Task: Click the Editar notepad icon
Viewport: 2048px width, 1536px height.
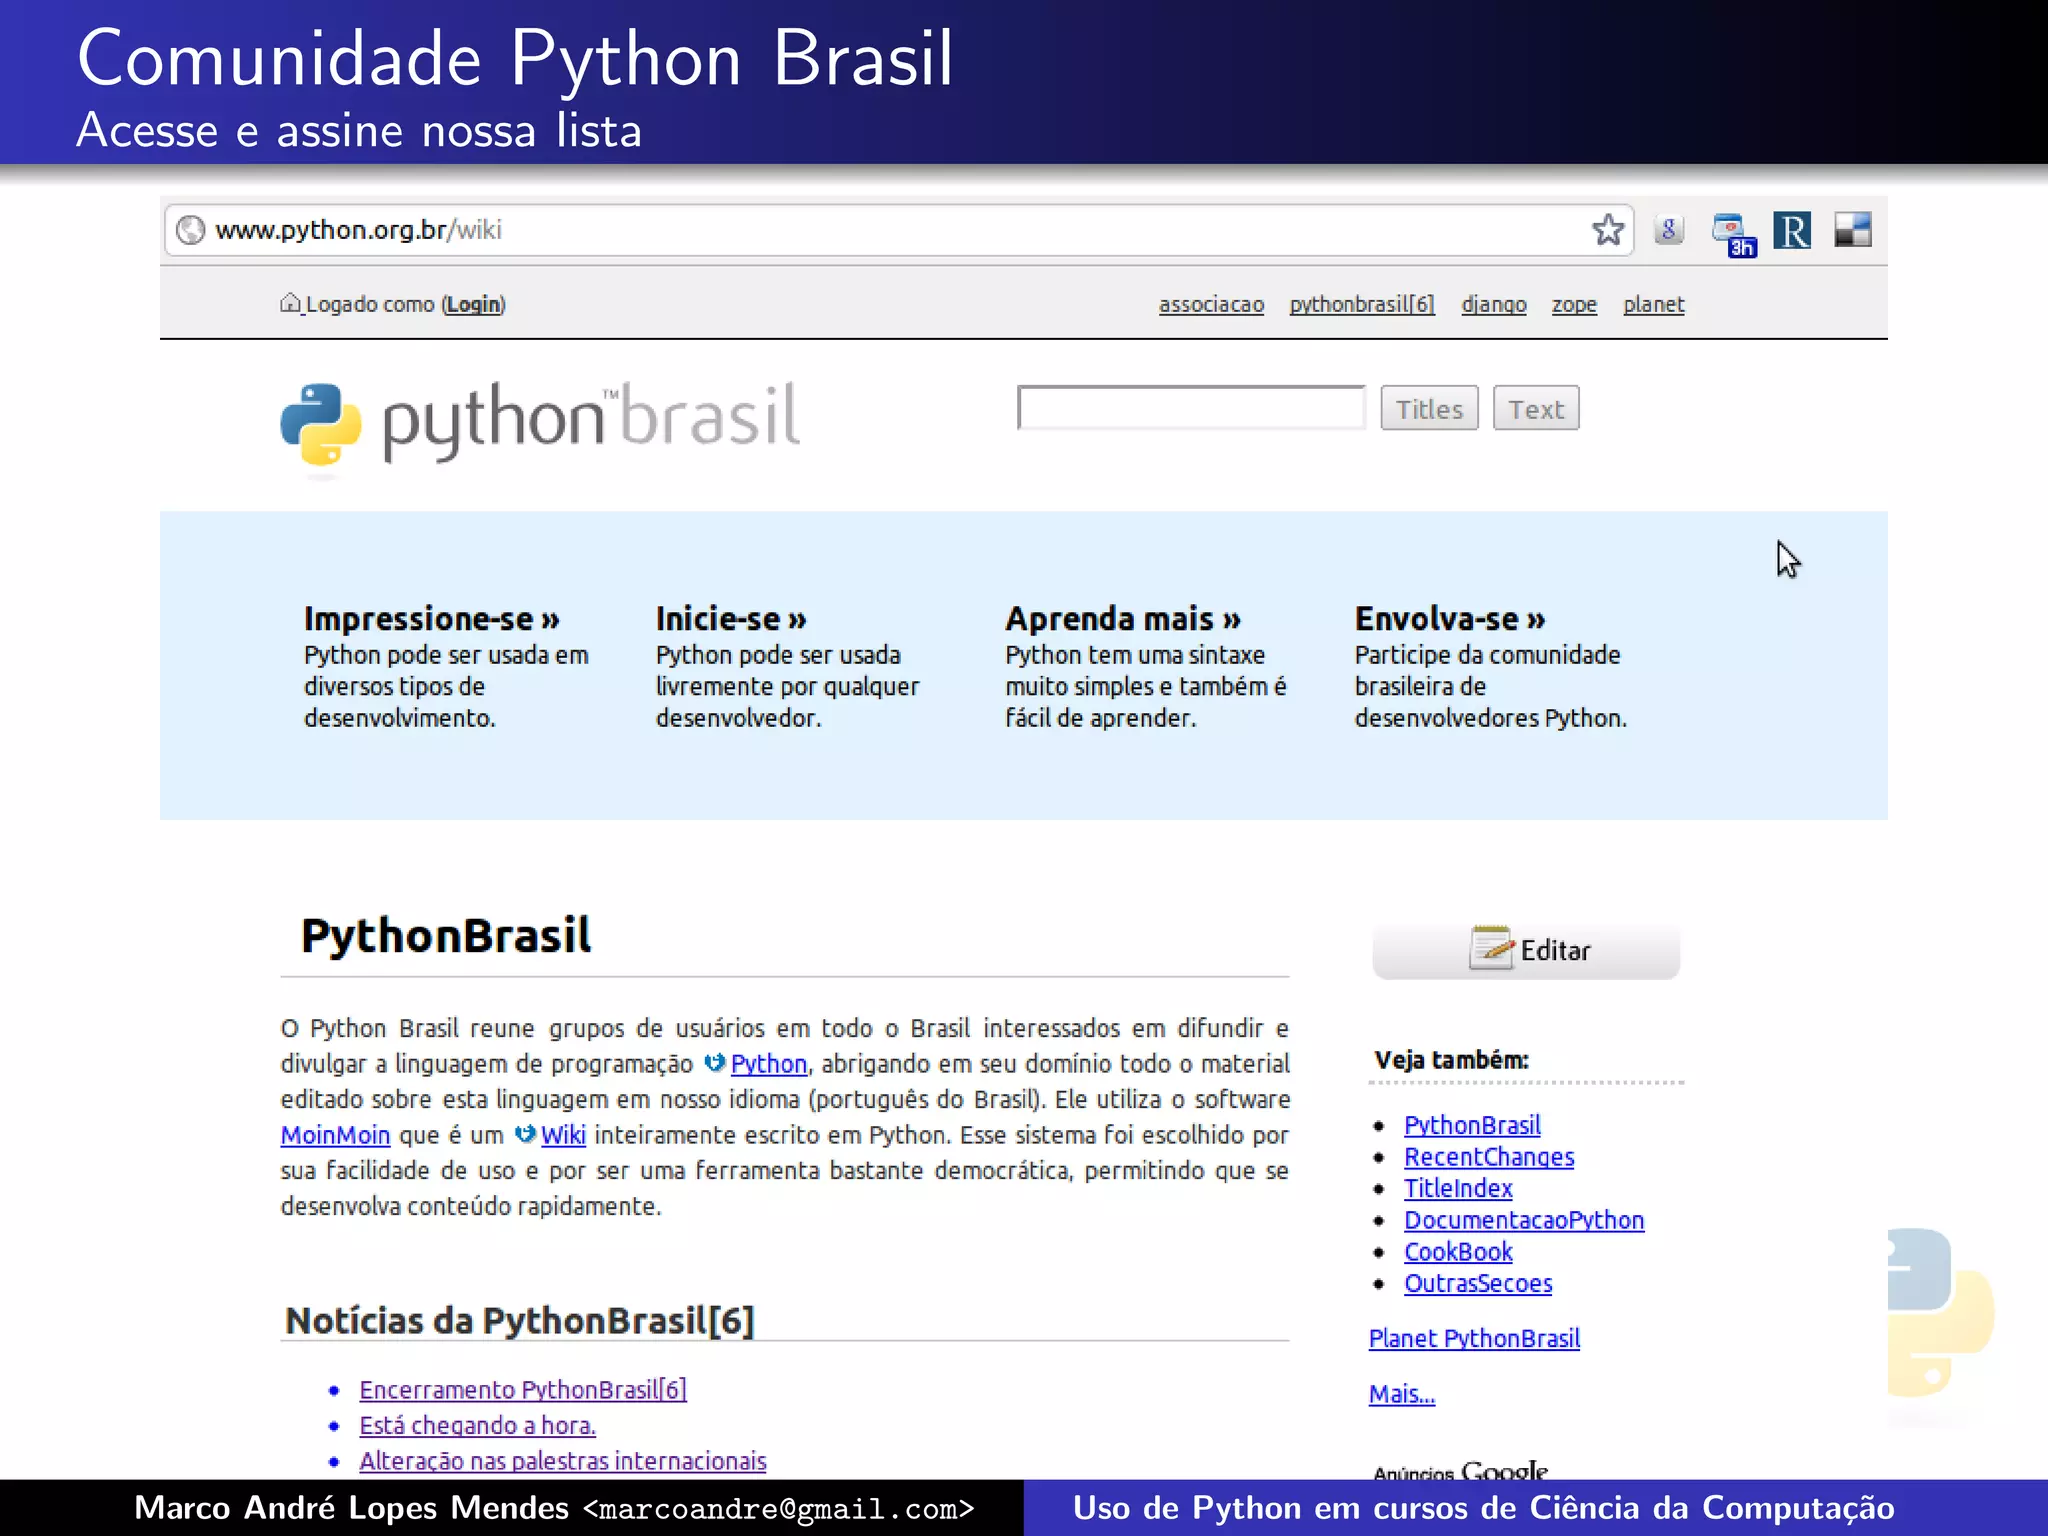Action: click(x=1491, y=948)
